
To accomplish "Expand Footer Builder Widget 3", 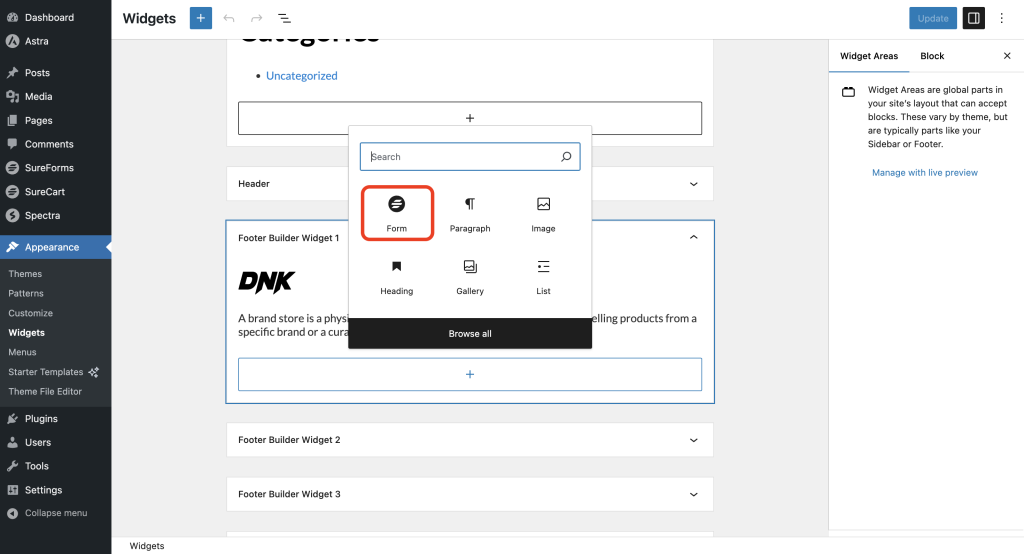I will (694, 494).
